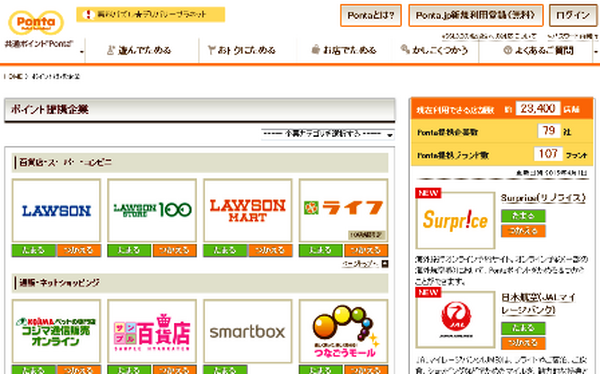Click the JAL crane logo thumbnail

(x=455, y=320)
